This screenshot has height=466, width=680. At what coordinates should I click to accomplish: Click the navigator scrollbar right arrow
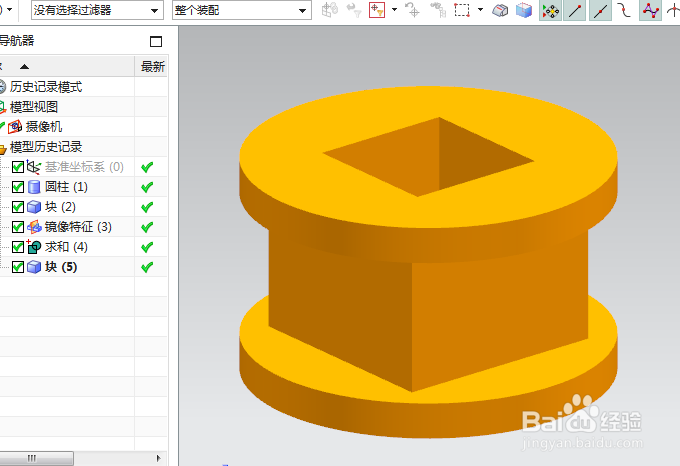click(x=158, y=458)
